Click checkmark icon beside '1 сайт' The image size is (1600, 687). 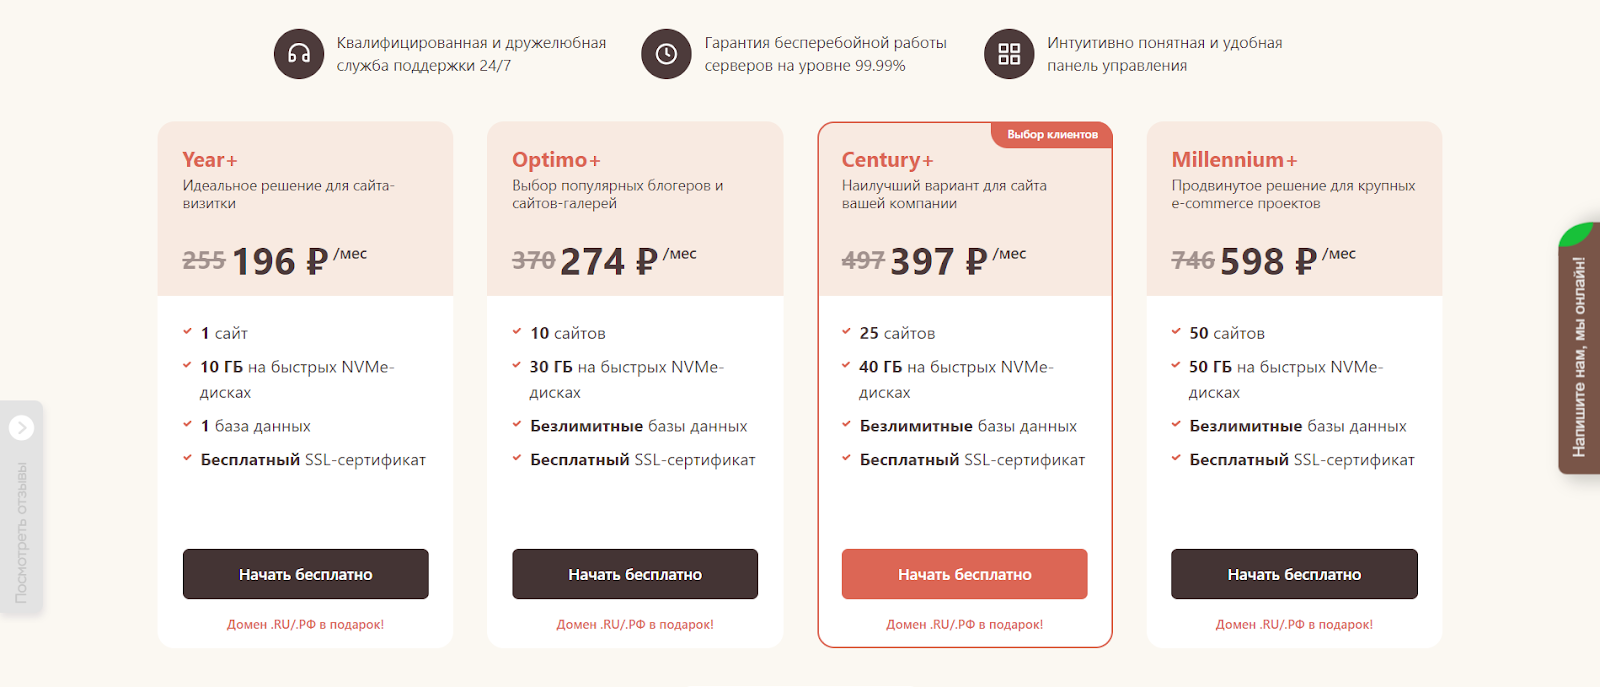[x=187, y=332]
